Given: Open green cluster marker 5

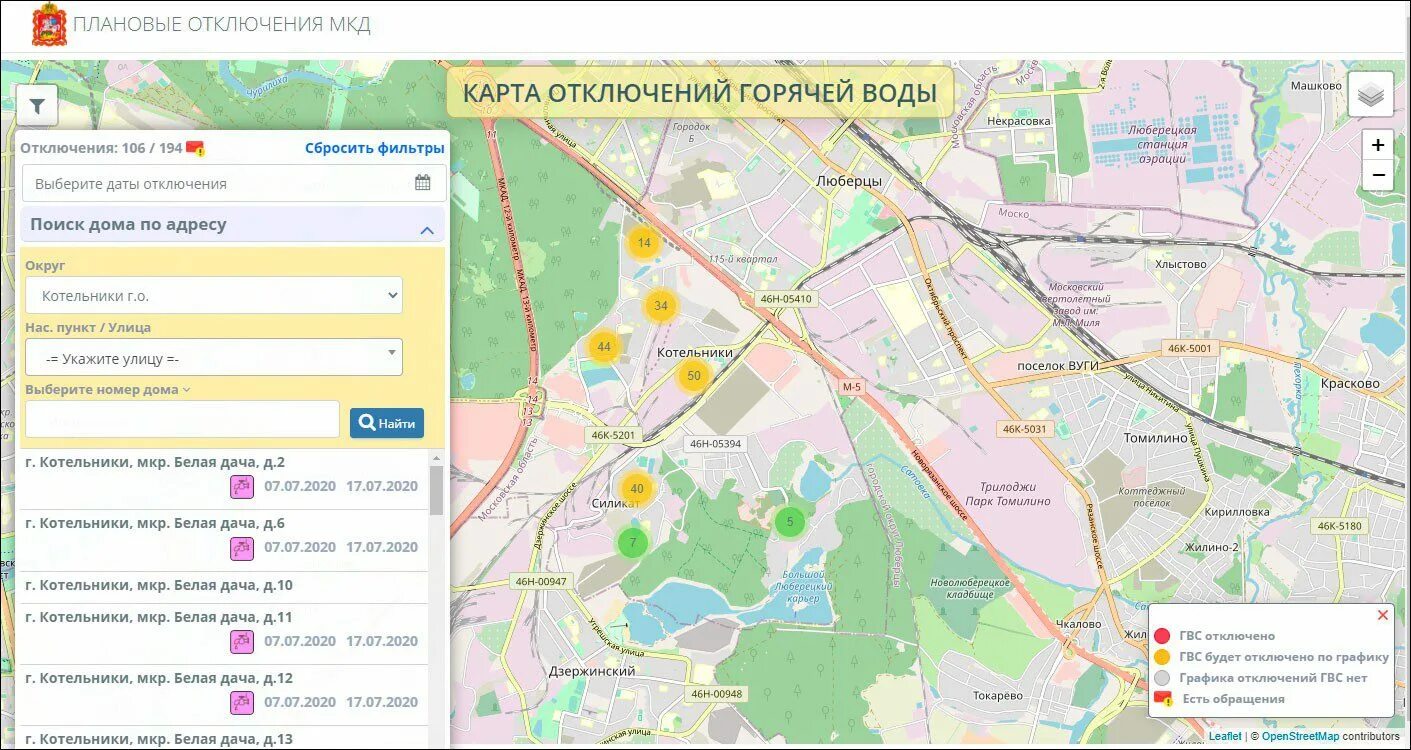Looking at the screenshot, I should 790,521.
